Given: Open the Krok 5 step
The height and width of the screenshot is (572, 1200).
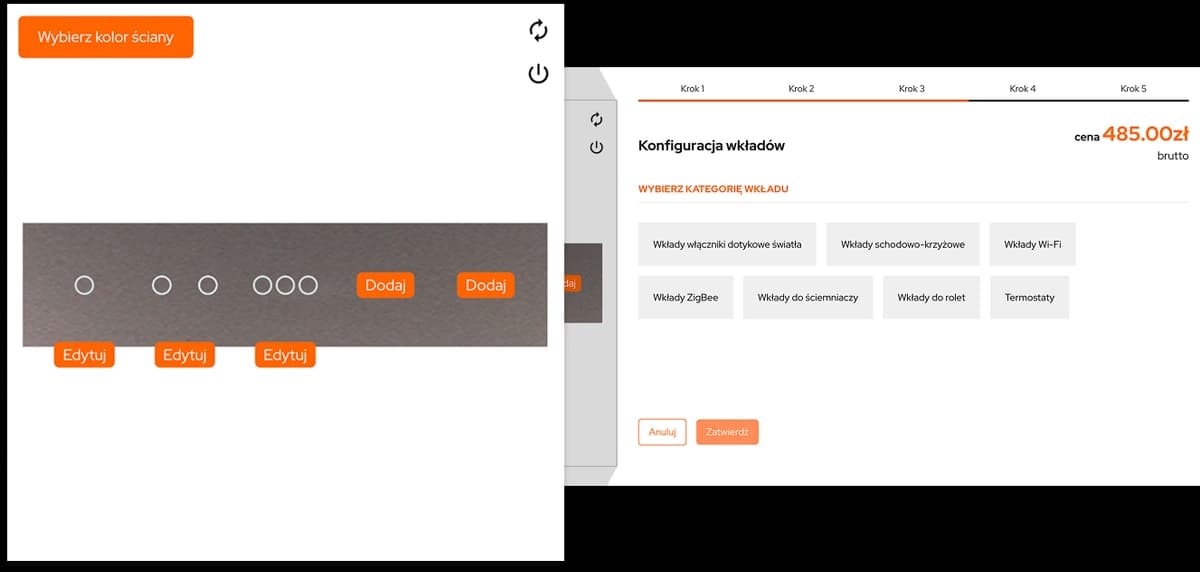Looking at the screenshot, I should (1133, 89).
